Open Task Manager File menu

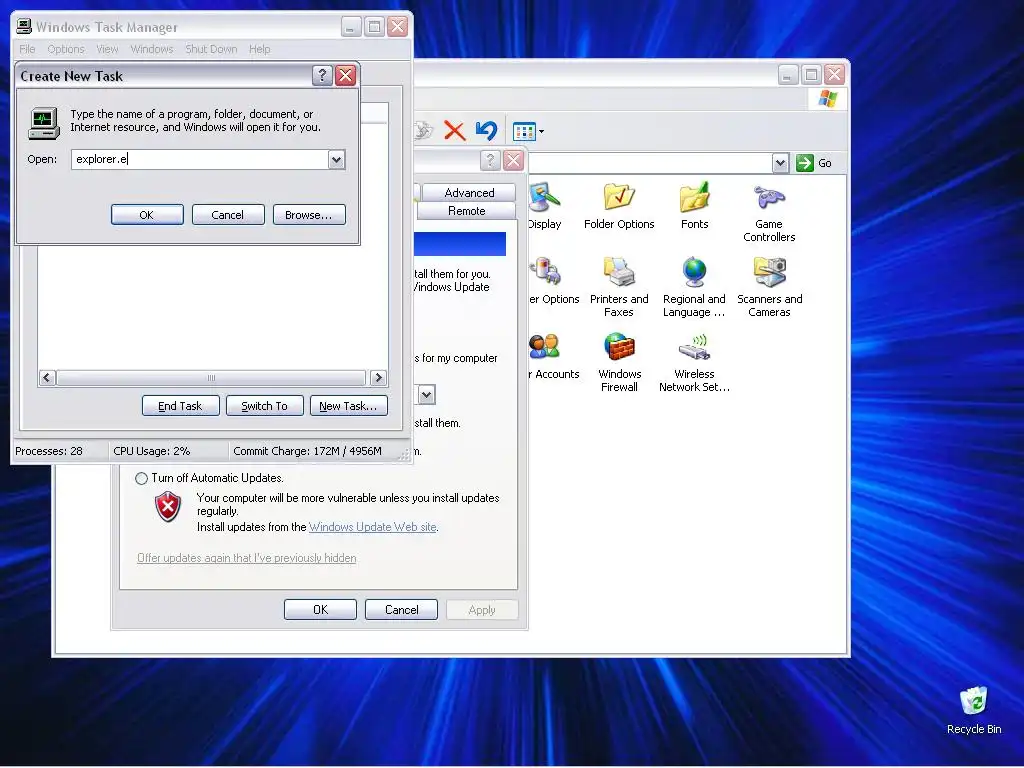[x=27, y=49]
